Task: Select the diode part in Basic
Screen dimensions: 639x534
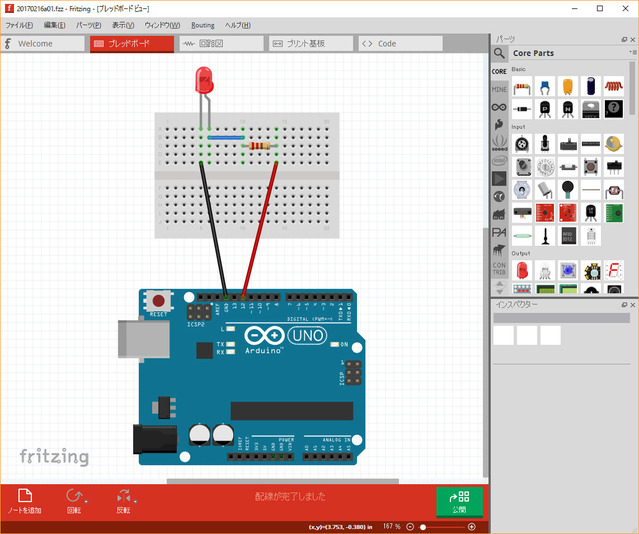Action: tap(522, 109)
